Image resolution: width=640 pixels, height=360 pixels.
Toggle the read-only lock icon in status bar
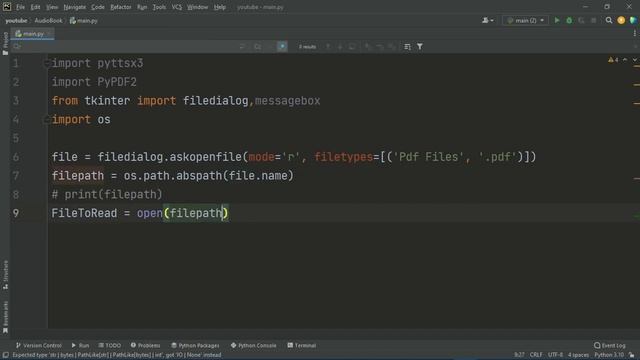(631, 355)
